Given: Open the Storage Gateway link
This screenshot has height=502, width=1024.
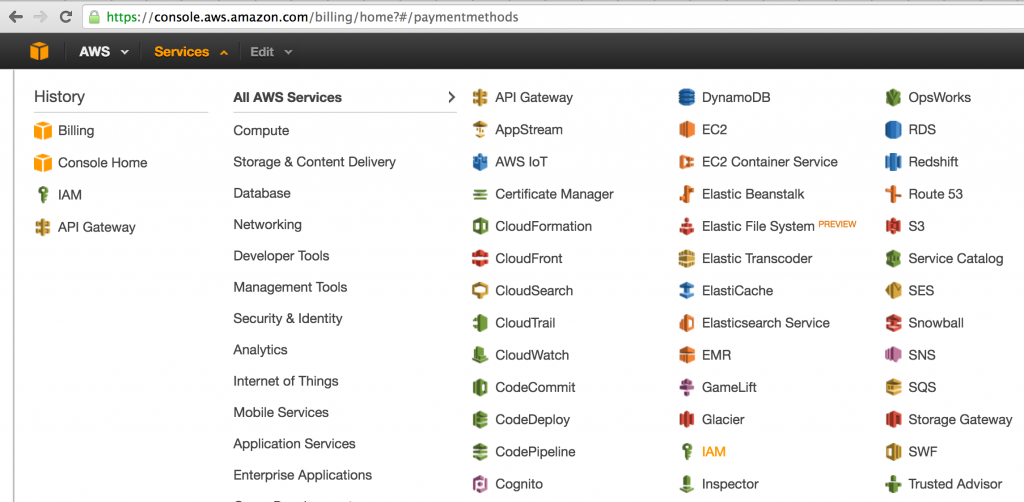Looking at the screenshot, I should (x=961, y=420).
